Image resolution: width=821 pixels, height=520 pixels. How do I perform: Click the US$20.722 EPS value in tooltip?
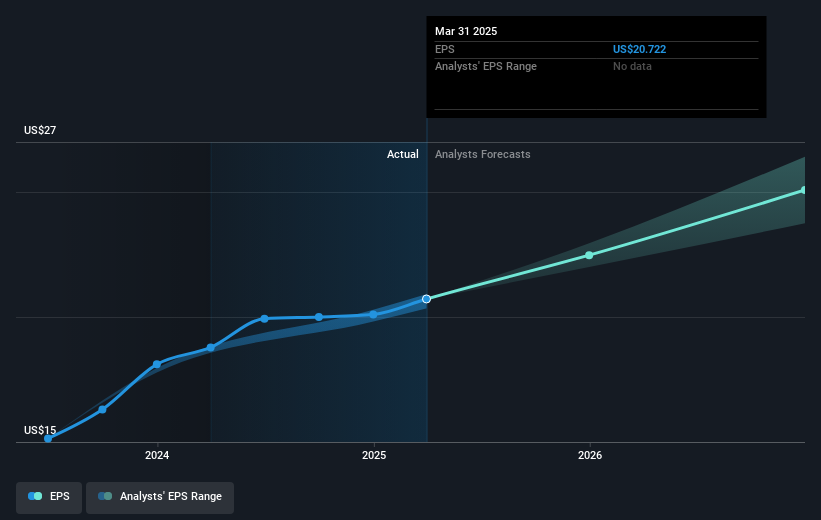639,49
